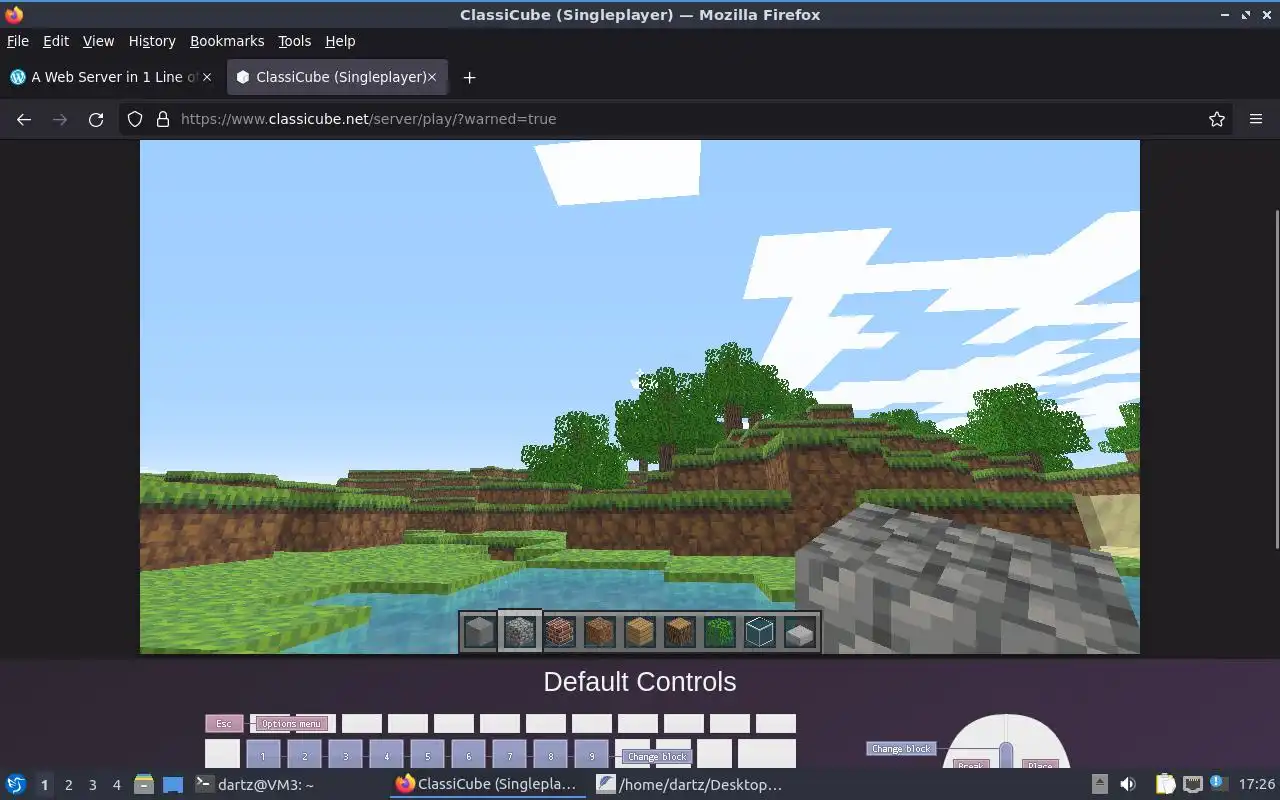The image size is (1280, 800).
Task: Select the red brick block in the hotbar
Action: (x=560, y=631)
